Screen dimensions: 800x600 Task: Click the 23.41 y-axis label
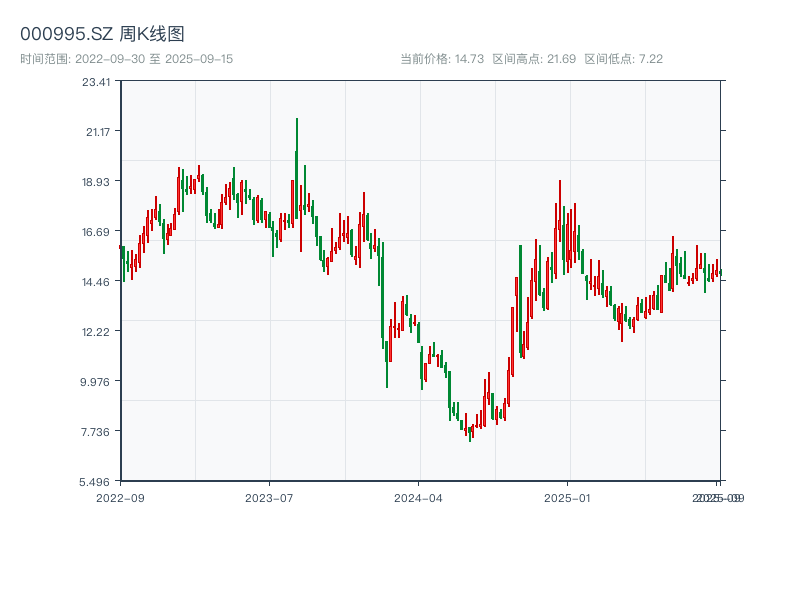pos(97,81)
